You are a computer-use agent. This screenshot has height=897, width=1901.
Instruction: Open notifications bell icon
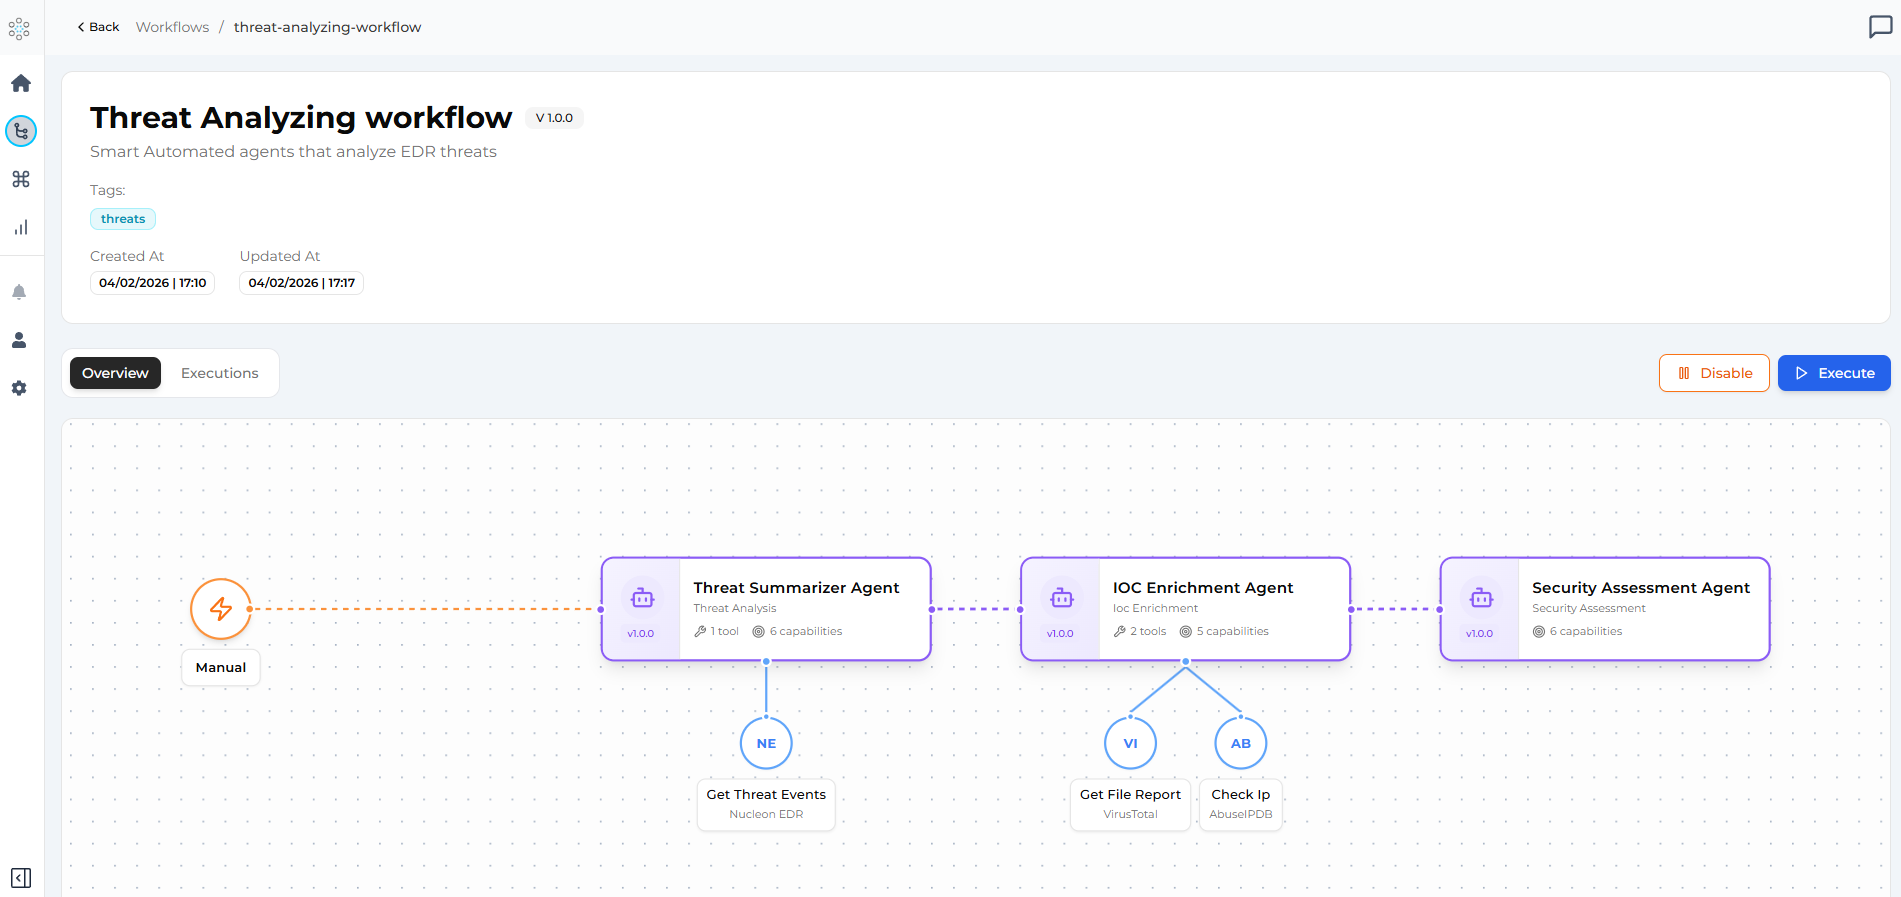19,292
